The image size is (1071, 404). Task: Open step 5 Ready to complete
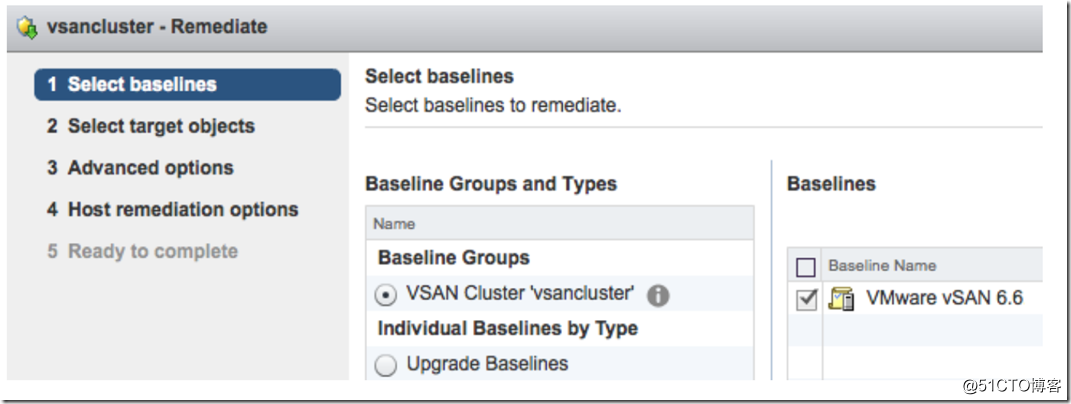(142, 251)
